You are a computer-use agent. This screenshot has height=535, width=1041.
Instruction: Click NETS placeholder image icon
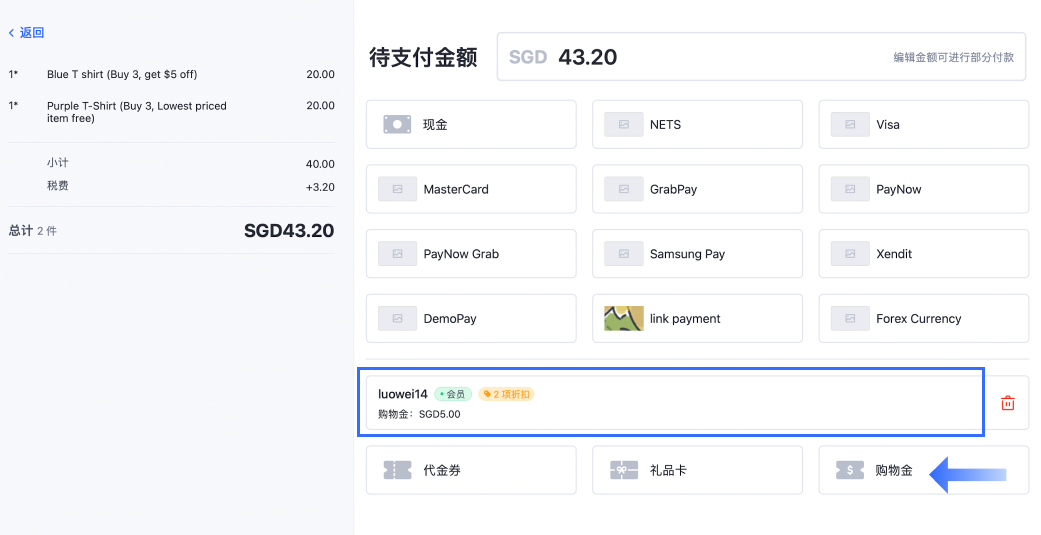pyautogui.click(x=623, y=124)
